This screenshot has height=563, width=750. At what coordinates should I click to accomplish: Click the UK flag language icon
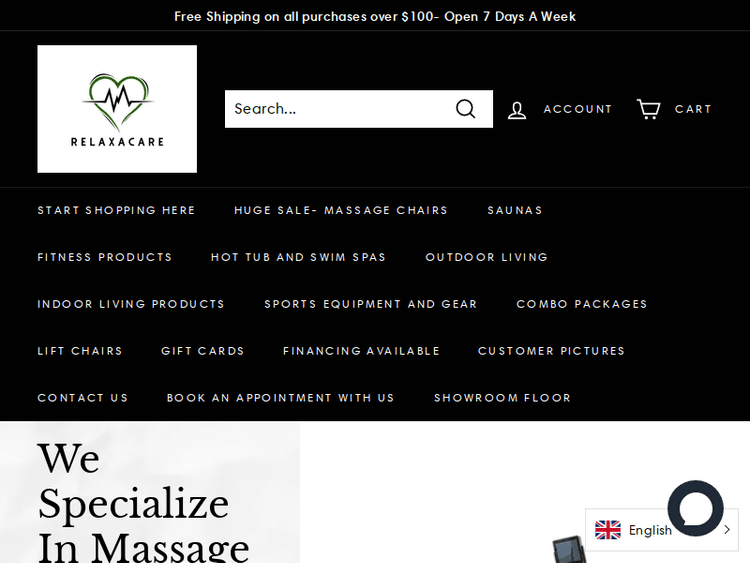click(x=608, y=530)
